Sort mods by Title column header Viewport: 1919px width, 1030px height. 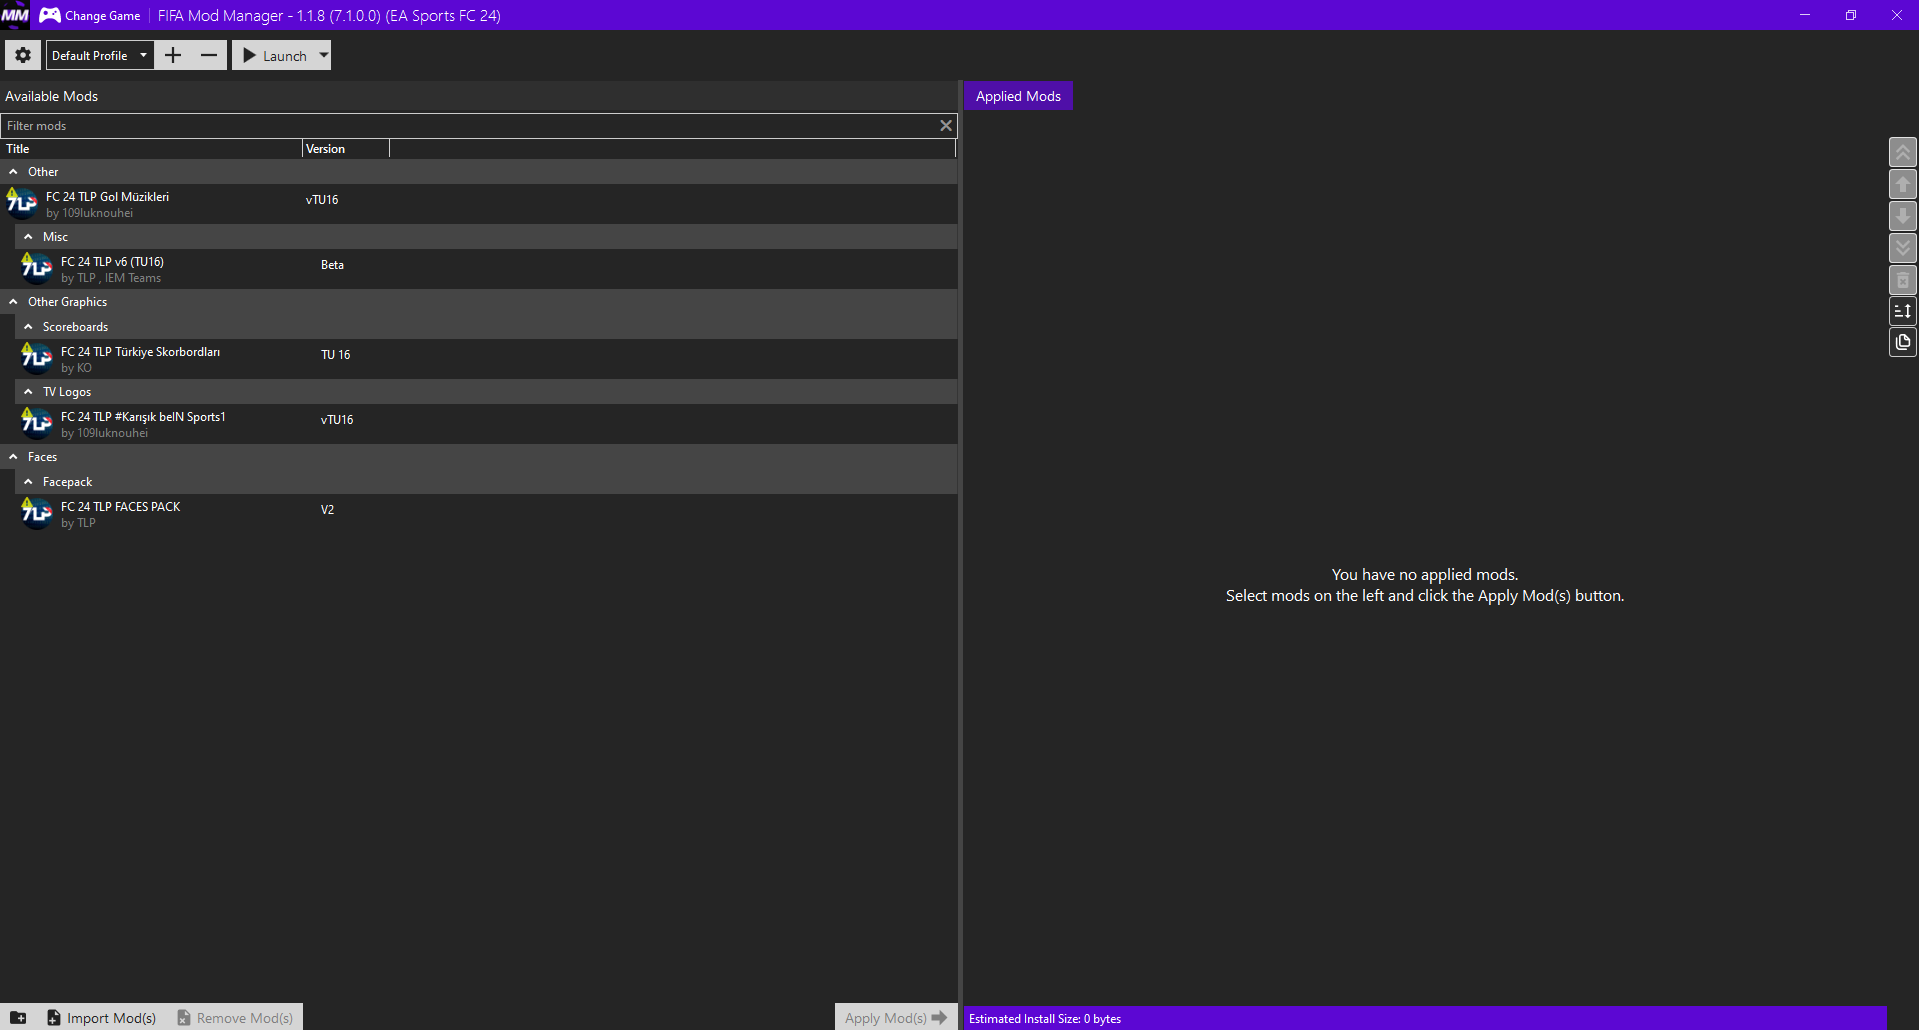coord(151,149)
